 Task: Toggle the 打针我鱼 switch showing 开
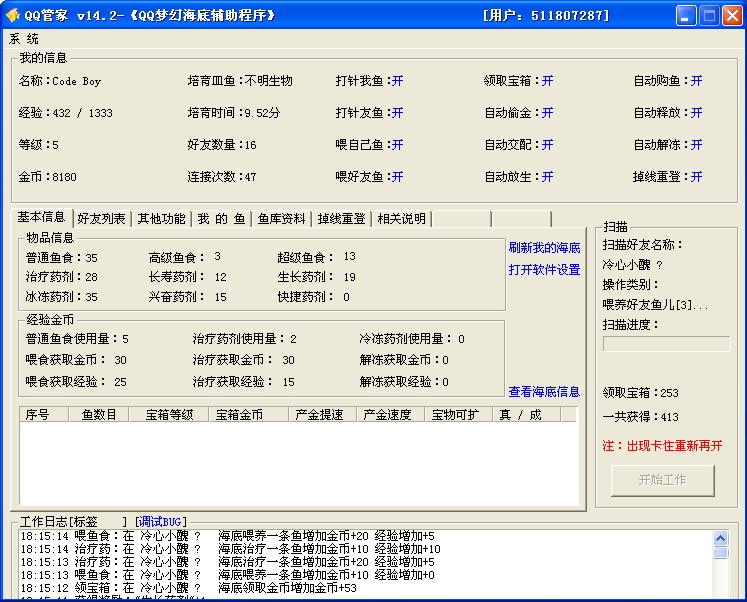coord(397,81)
